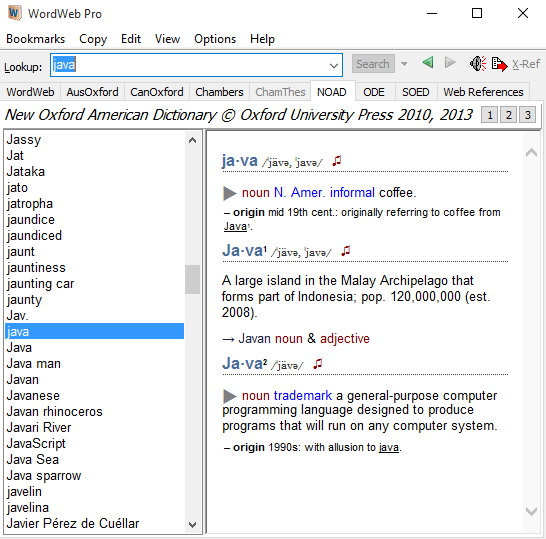Click the word list scroll up arrow

click(192, 140)
